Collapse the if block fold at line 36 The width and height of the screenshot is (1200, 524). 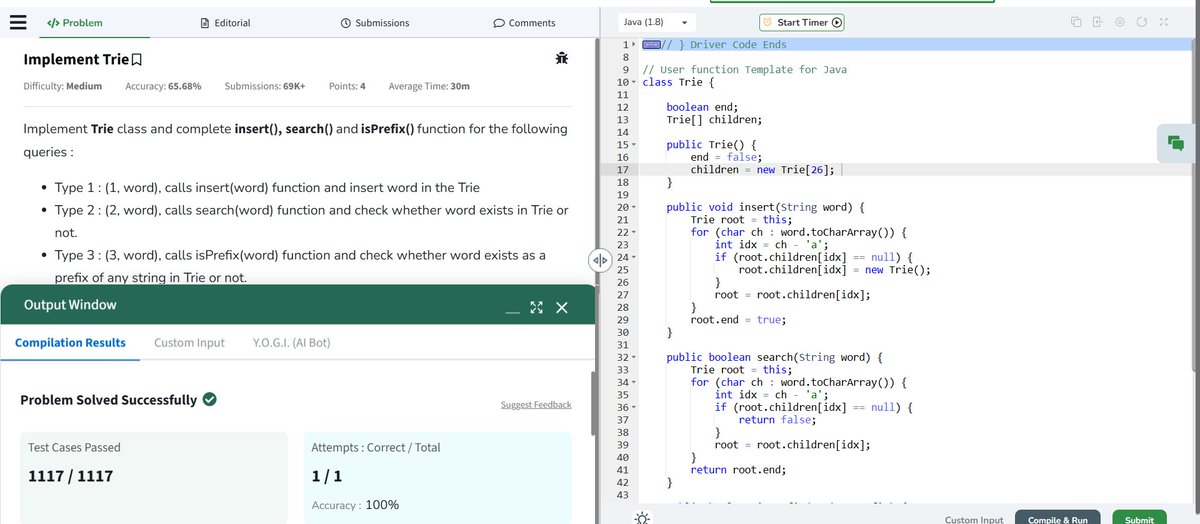click(x=634, y=408)
